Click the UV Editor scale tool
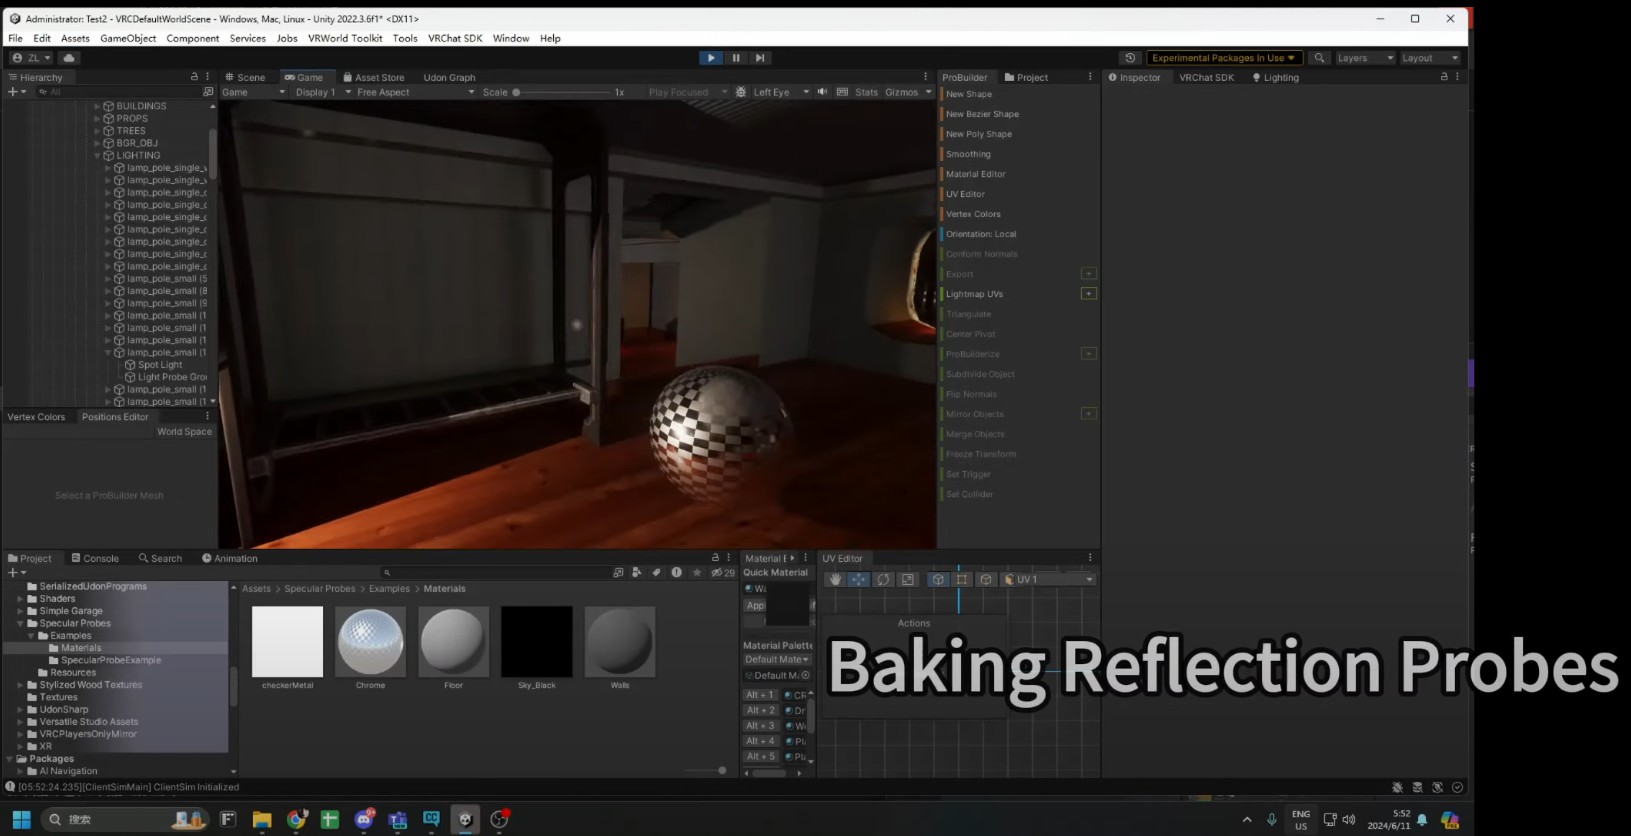The image size is (1631, 836). click(x=907, y=580)
